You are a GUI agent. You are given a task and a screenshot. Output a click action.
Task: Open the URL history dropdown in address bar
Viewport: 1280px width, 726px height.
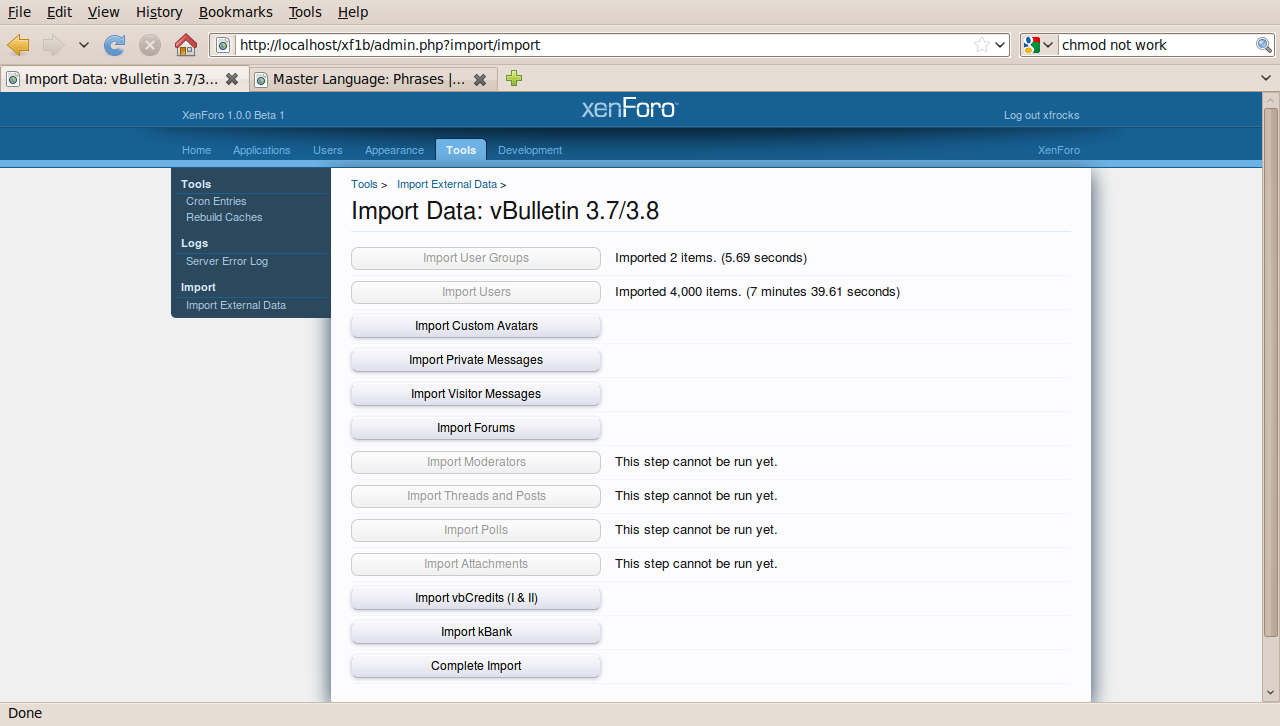pos(1000,45)
